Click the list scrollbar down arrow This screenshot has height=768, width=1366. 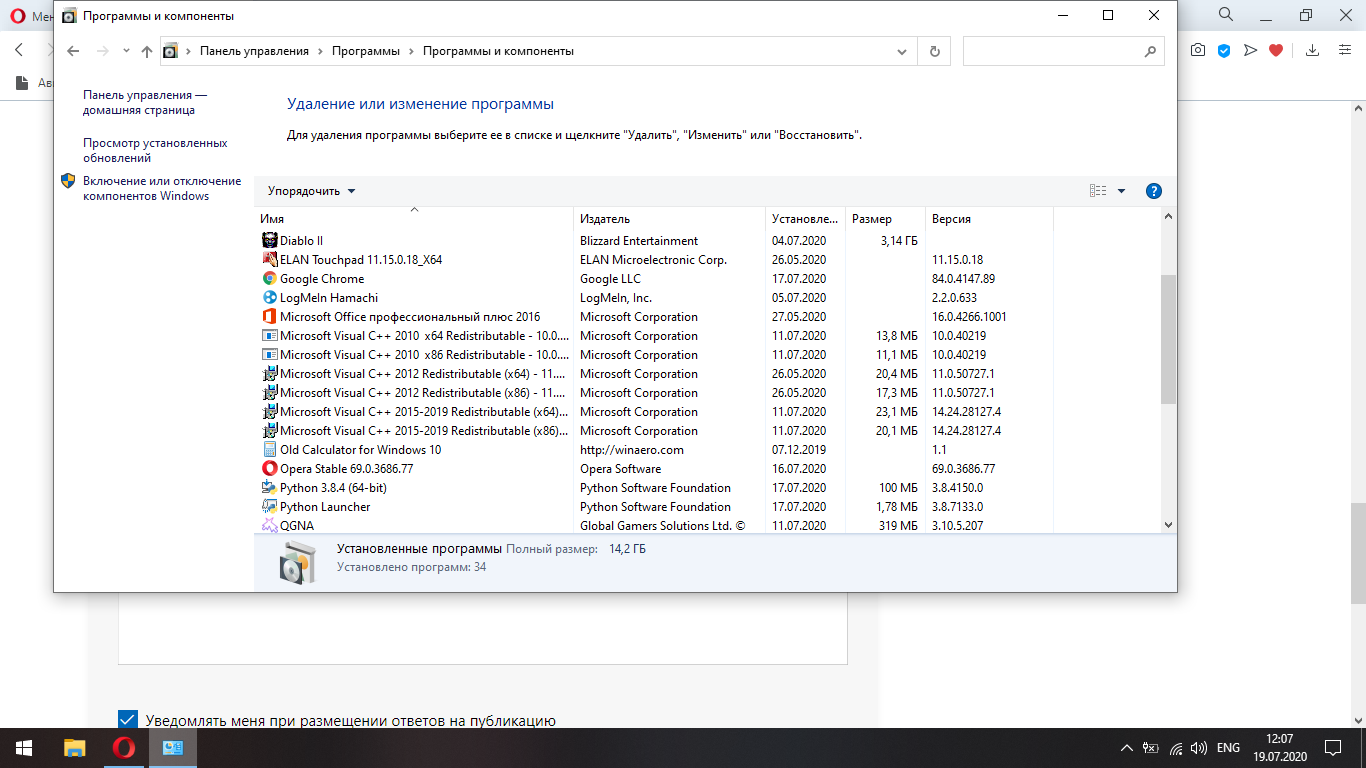pyautogui.click(x=1168, y=524)
